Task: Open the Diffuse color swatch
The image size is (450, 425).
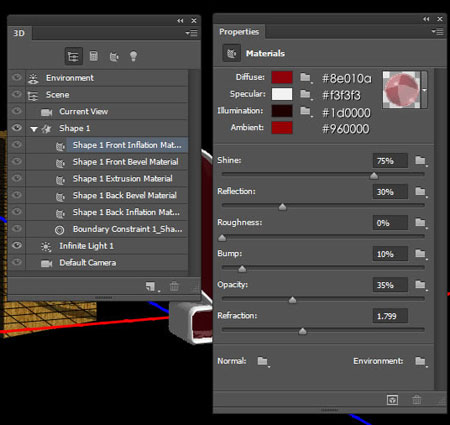Action: pos(282,77)
